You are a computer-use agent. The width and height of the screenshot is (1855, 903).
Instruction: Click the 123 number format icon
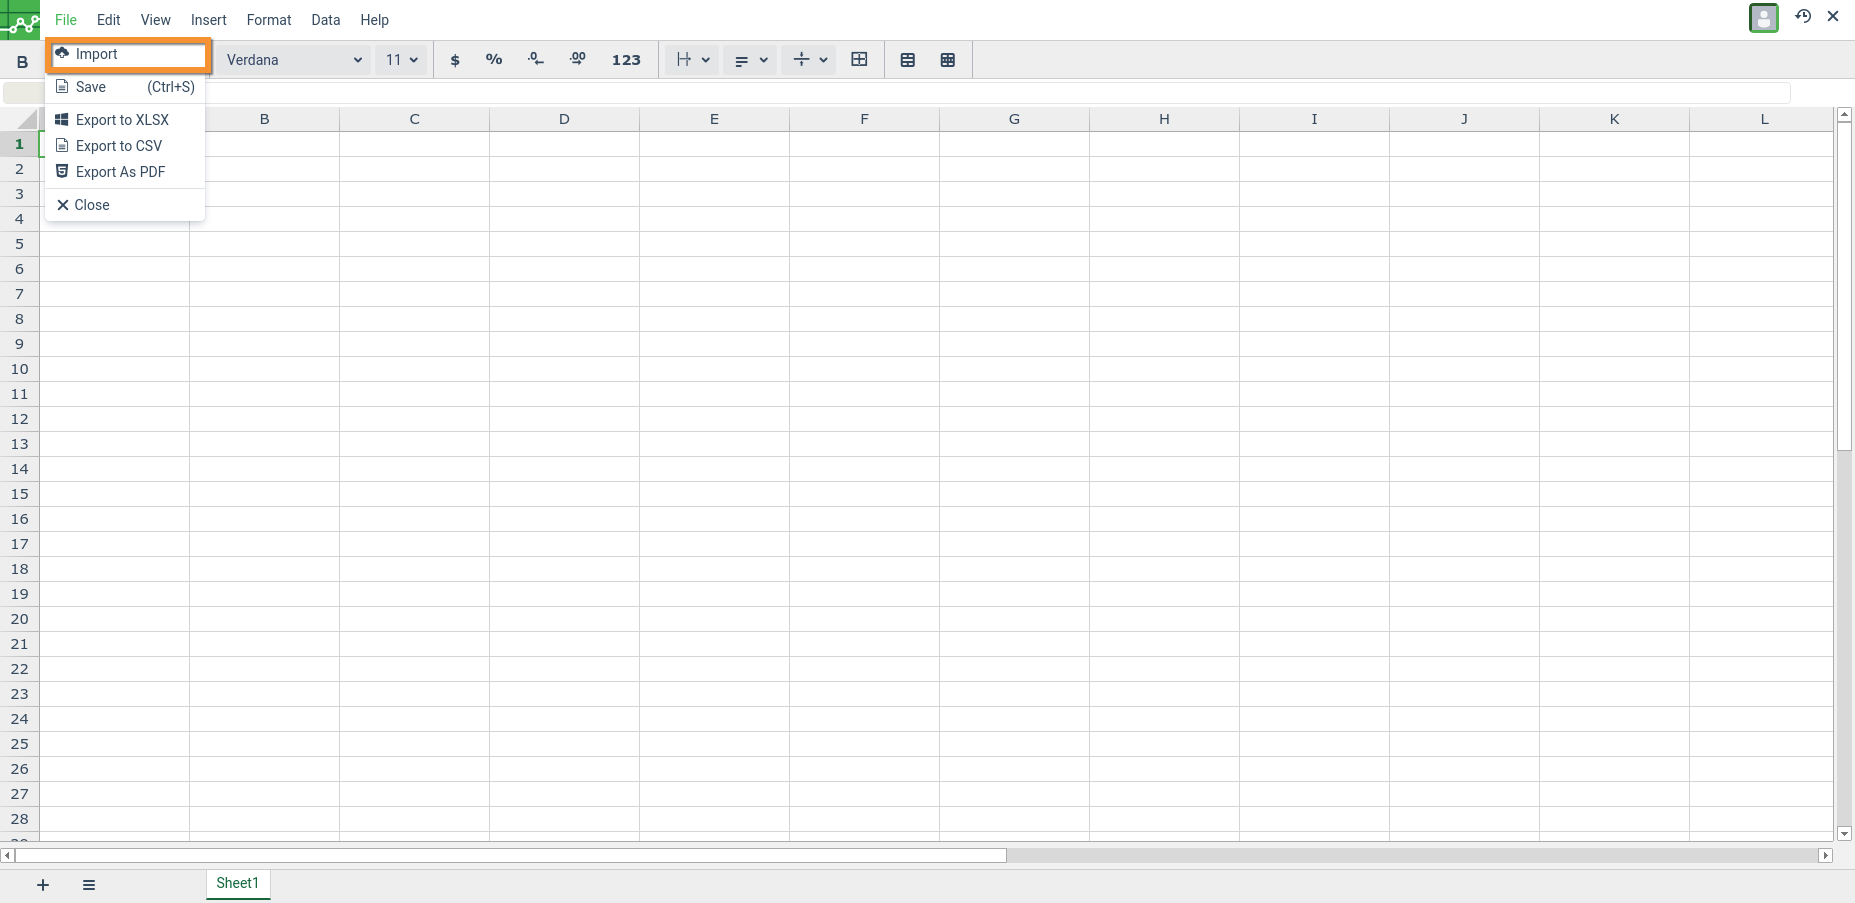(626, 60)
